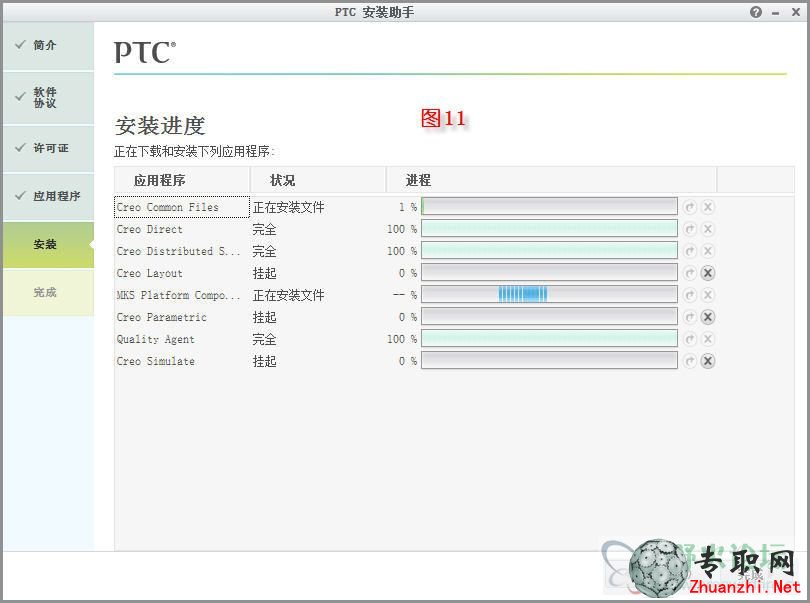Click the 1 % value for Creo Common Files

tap(408, 207)
